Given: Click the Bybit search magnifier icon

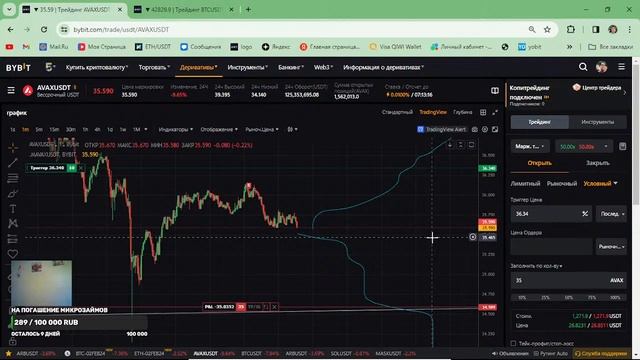Looking at the screenshot, I should pos(583,67).
